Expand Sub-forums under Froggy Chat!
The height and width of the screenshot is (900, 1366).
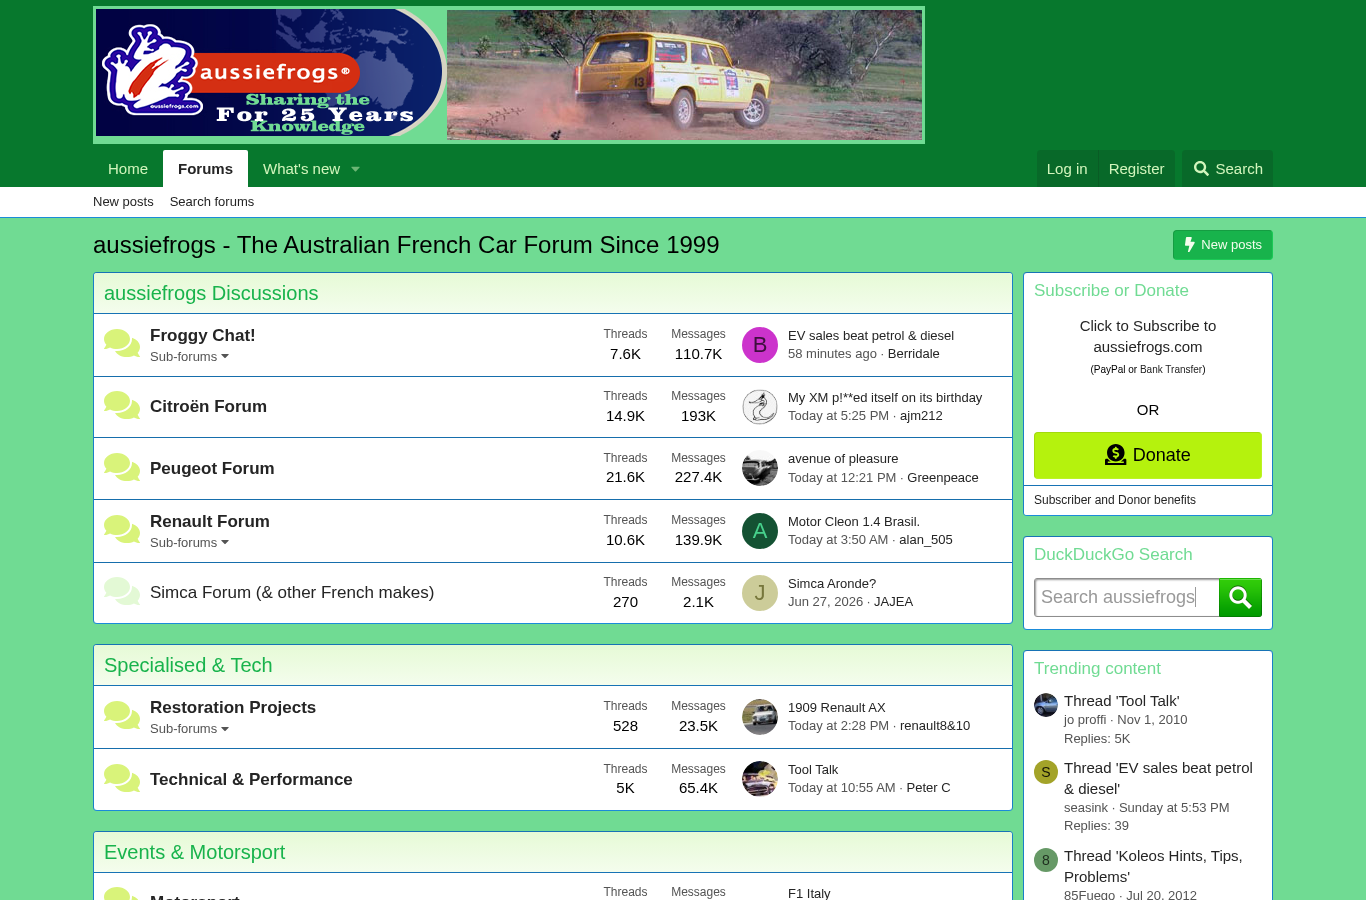(x=189, y=357)
